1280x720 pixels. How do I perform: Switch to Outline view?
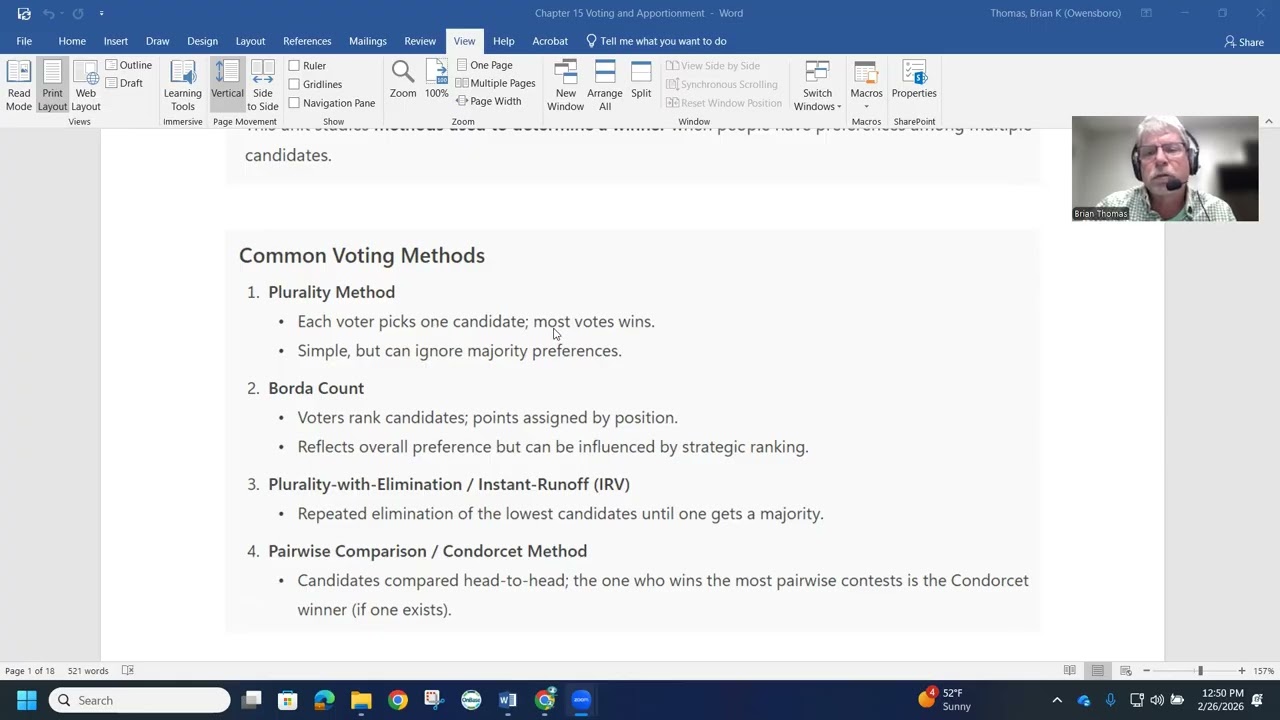click(x=129, y=65)
